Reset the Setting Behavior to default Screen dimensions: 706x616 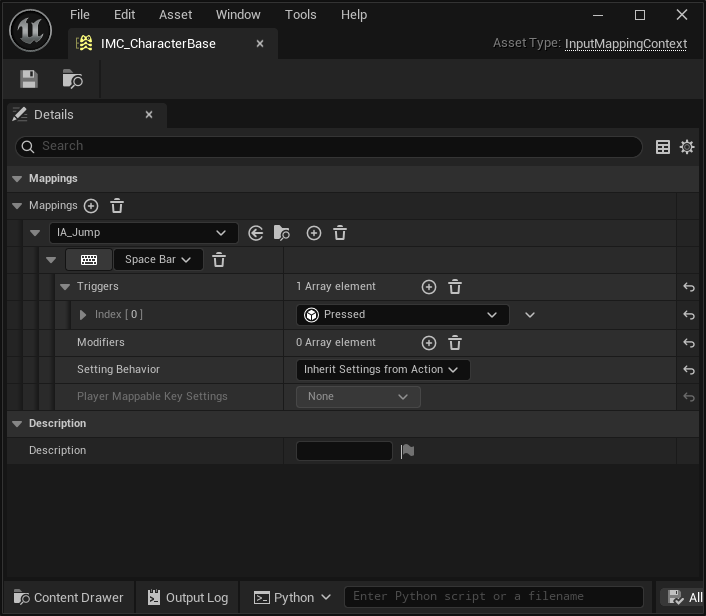click(x=688, y=370)
